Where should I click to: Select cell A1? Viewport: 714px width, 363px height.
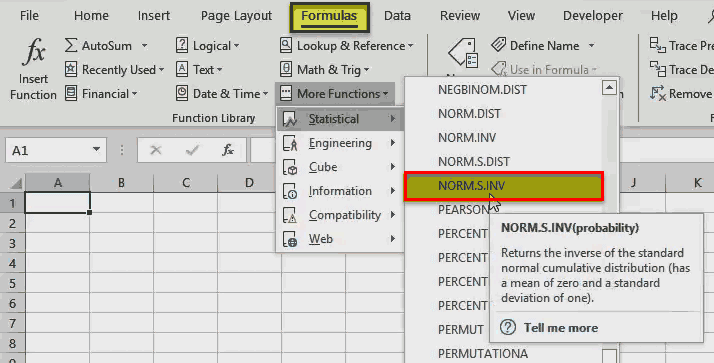click(57, 203)
